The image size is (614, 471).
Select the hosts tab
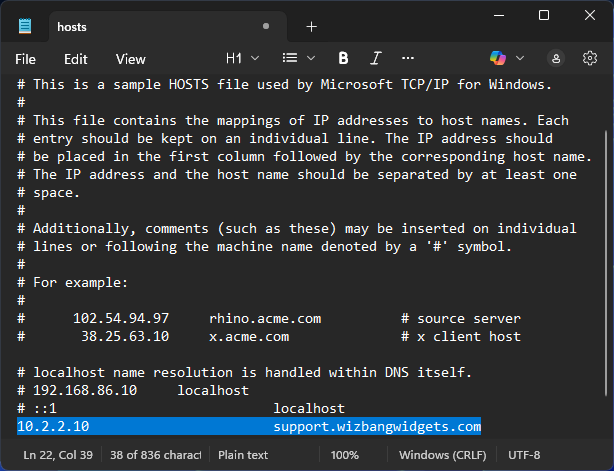168,27
